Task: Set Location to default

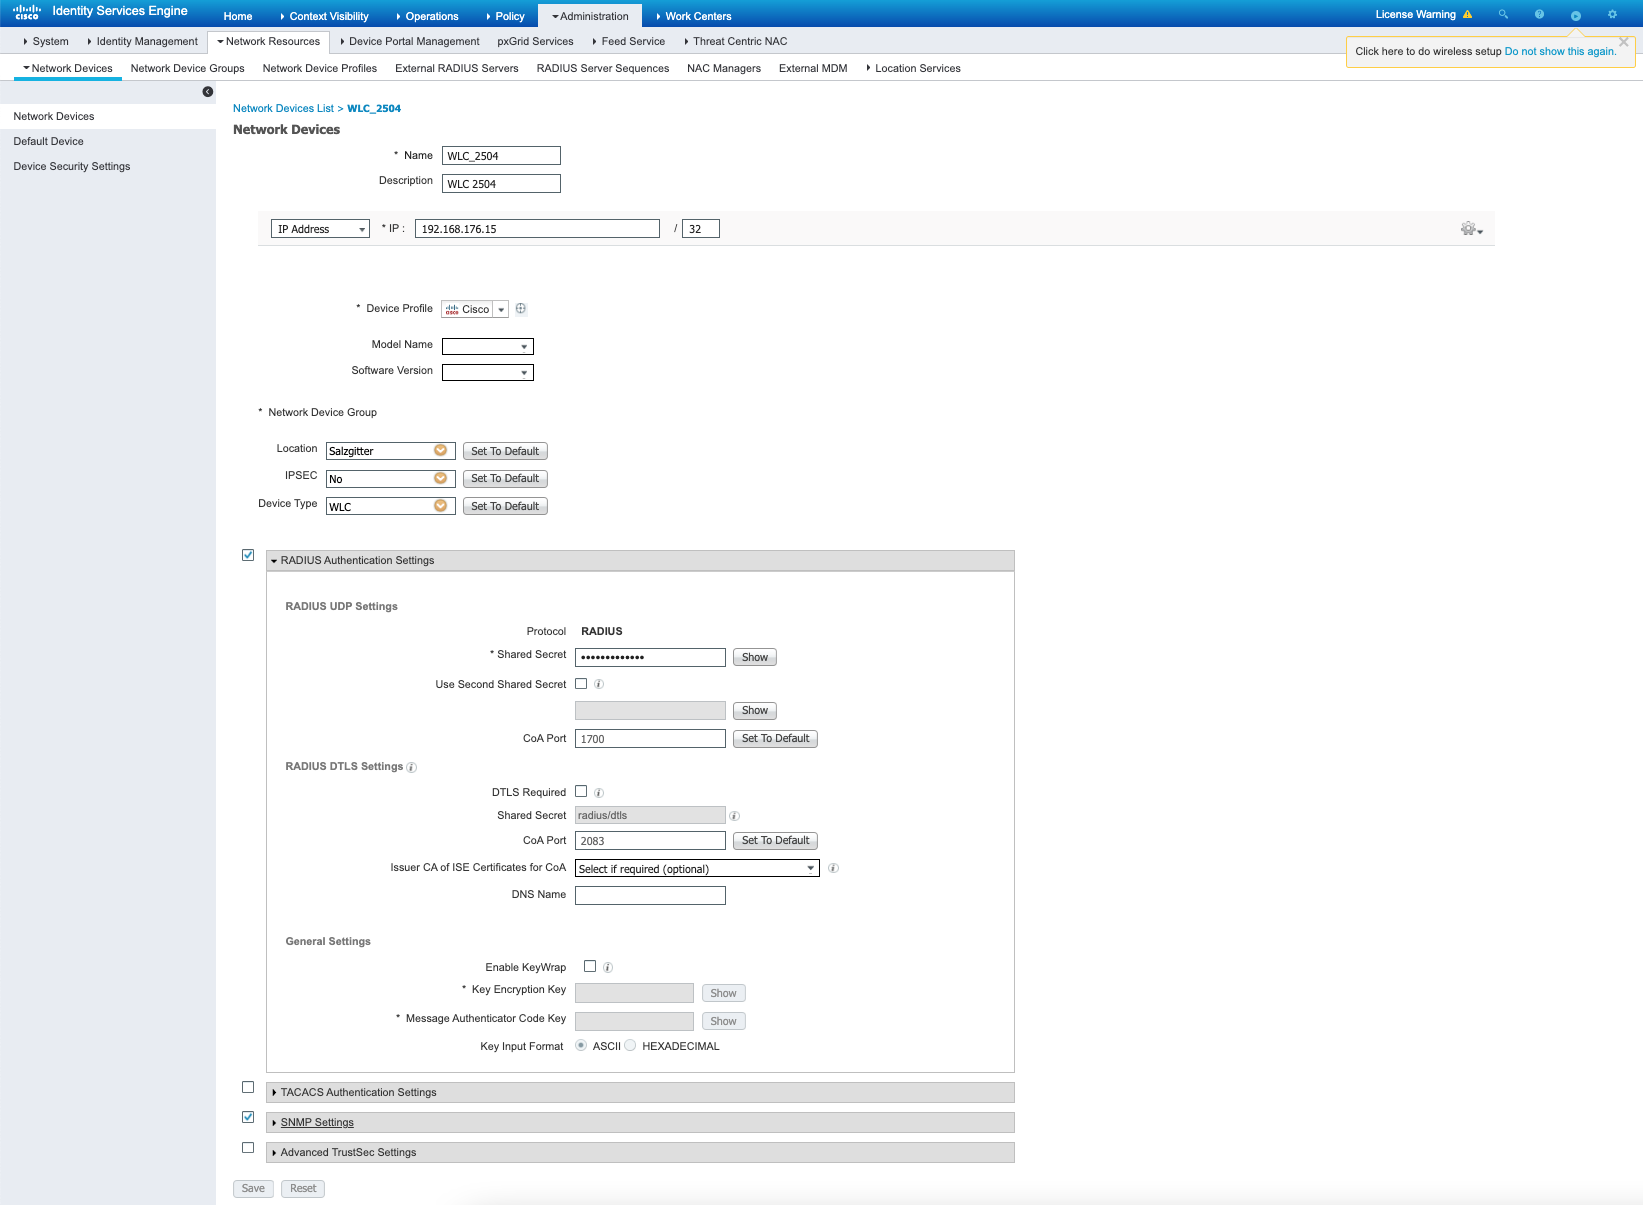Action: coord(505,452)
